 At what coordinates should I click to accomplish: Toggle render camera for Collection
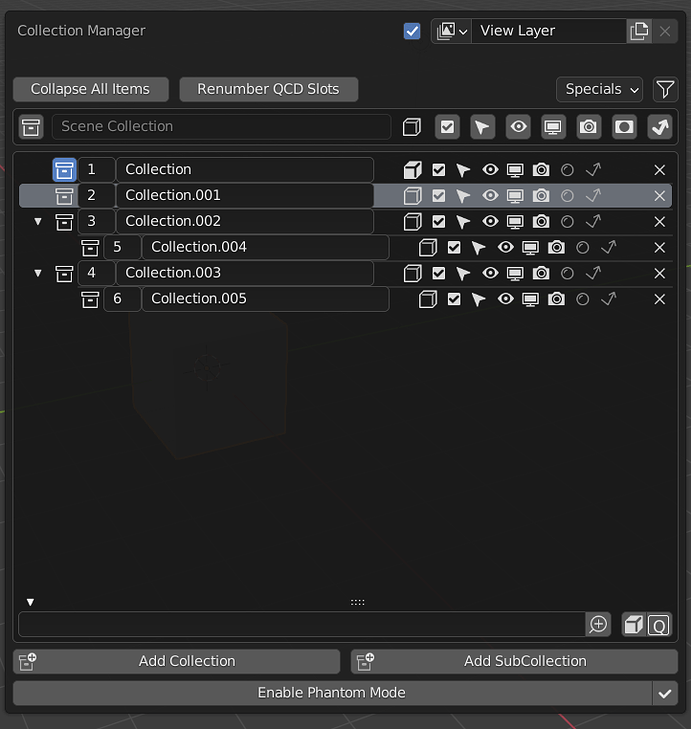click(541, 170)
